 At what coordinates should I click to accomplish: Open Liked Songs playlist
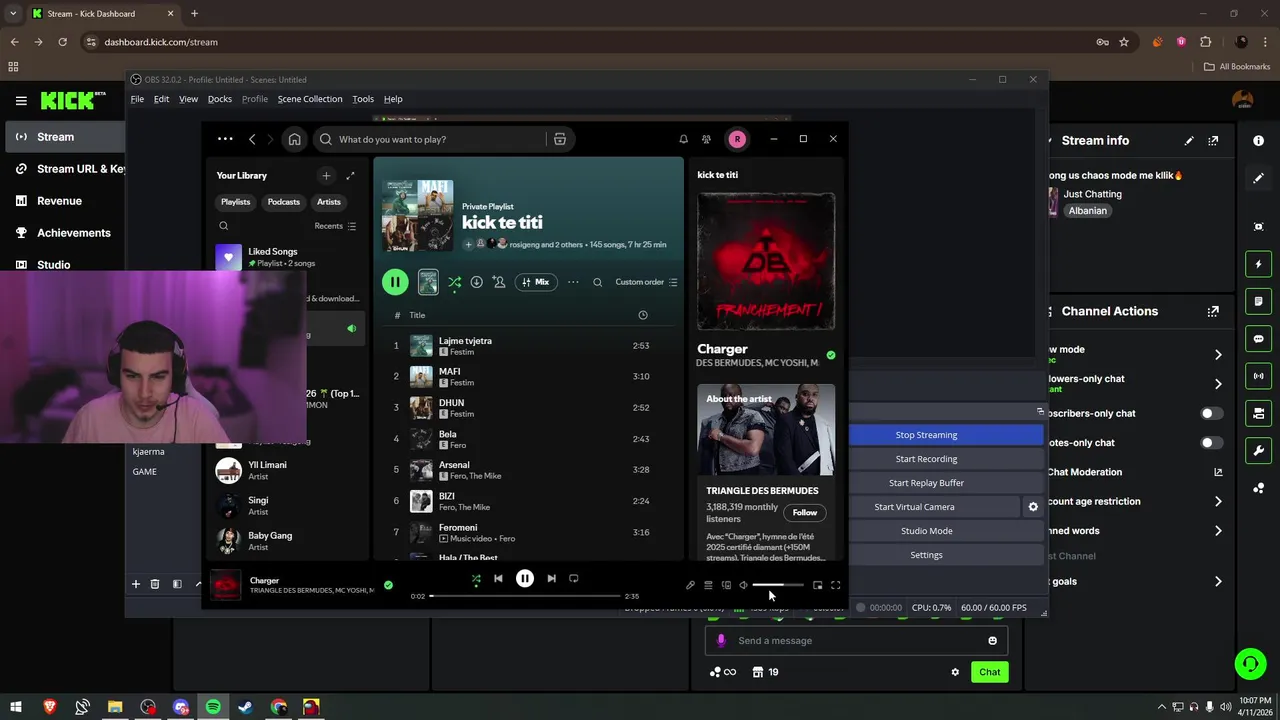click(288, 257)
